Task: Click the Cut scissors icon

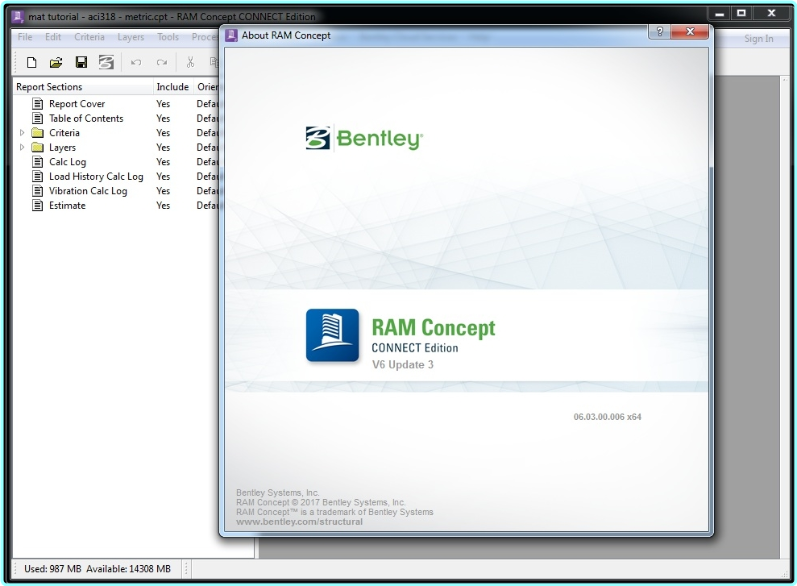Action: tap(190, 63)
